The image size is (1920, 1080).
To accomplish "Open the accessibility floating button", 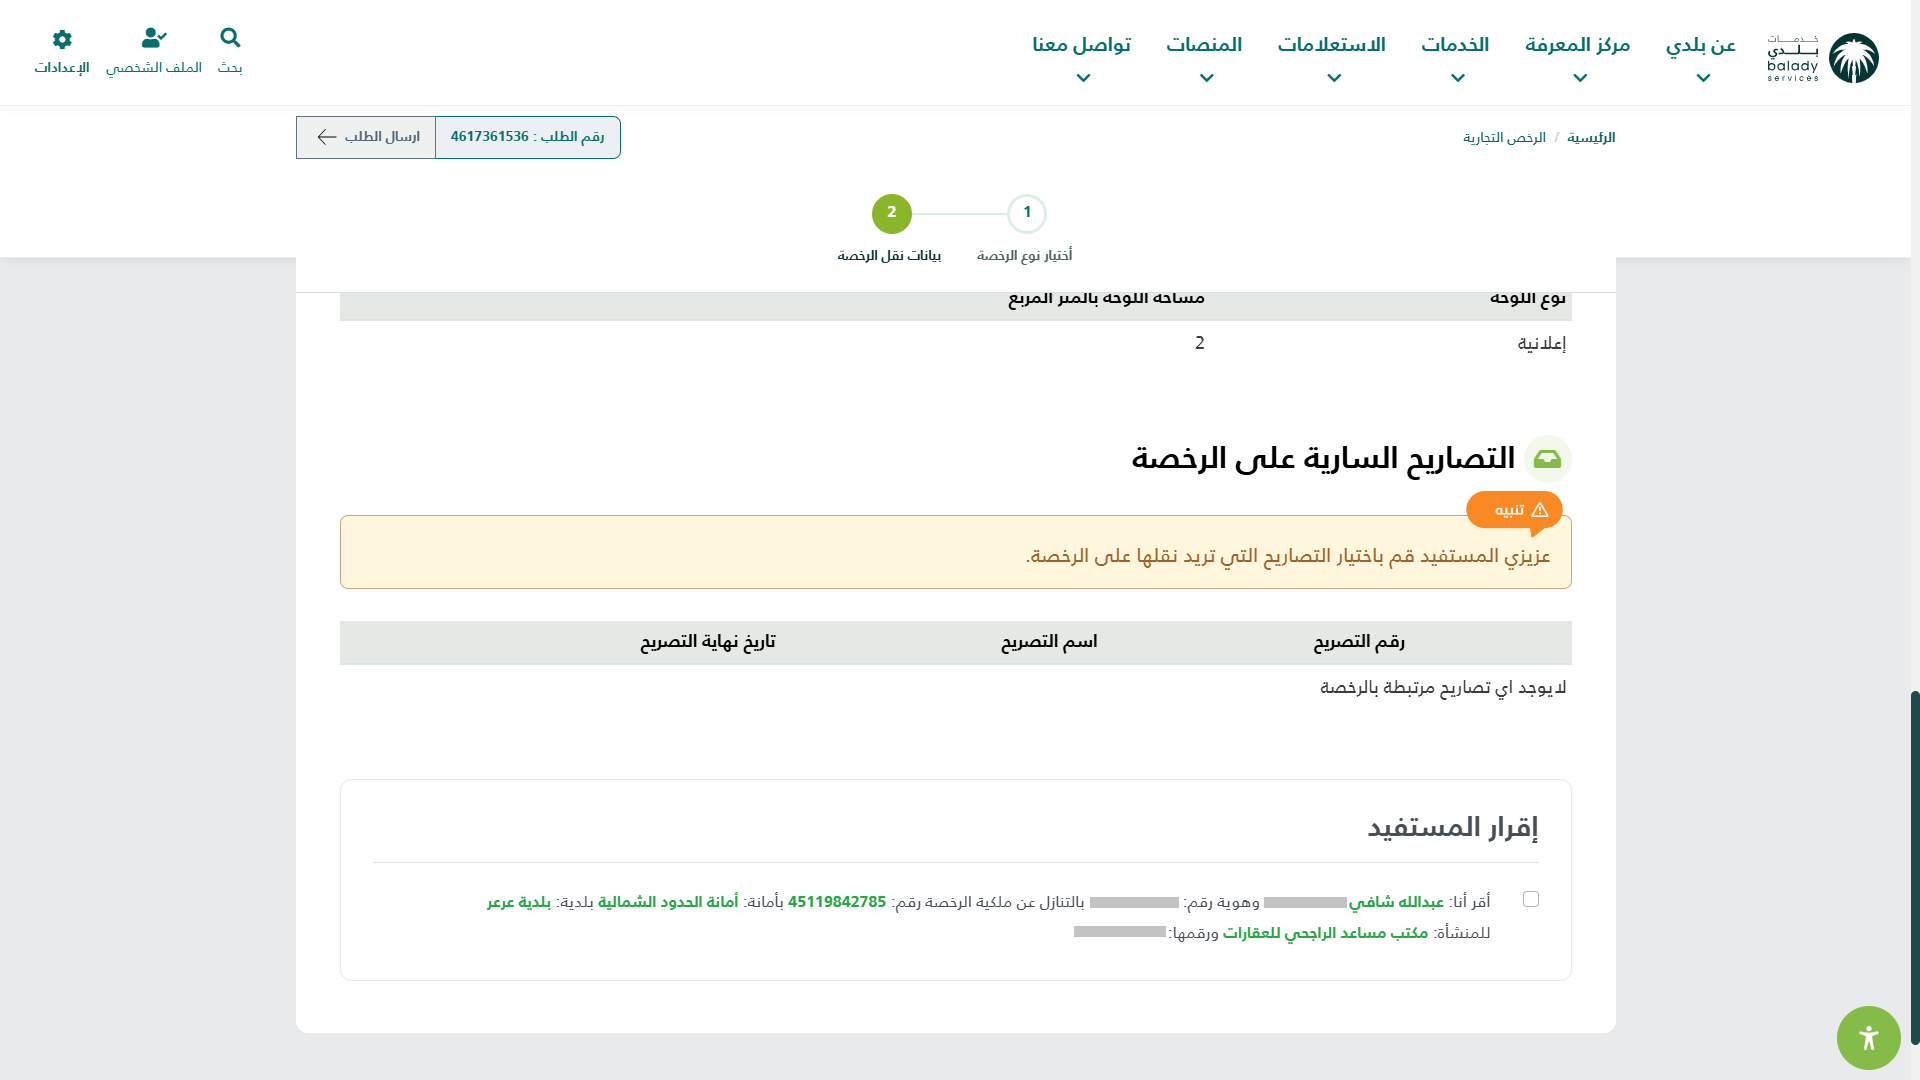I will coord(1868,1038).
